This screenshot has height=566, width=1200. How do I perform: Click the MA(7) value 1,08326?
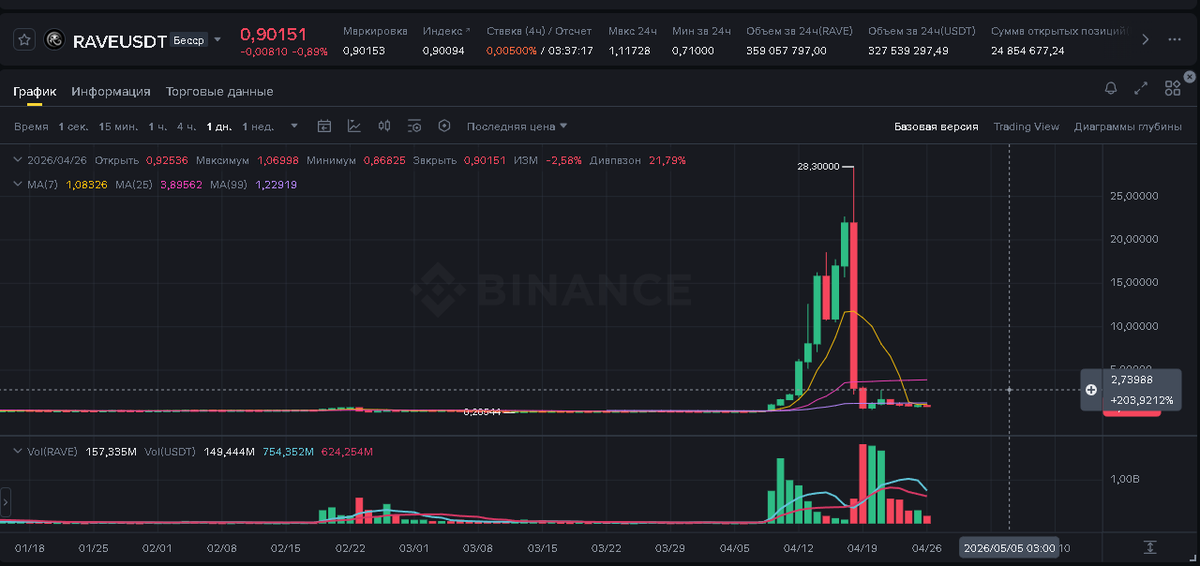[86, 185]
